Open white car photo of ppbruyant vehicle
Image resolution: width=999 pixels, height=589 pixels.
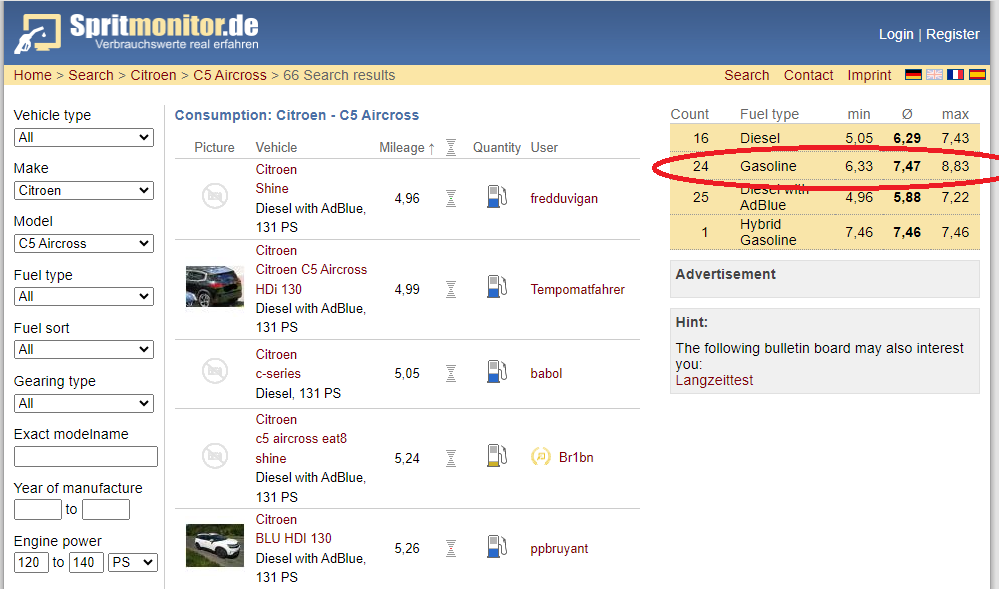point(215,546)
